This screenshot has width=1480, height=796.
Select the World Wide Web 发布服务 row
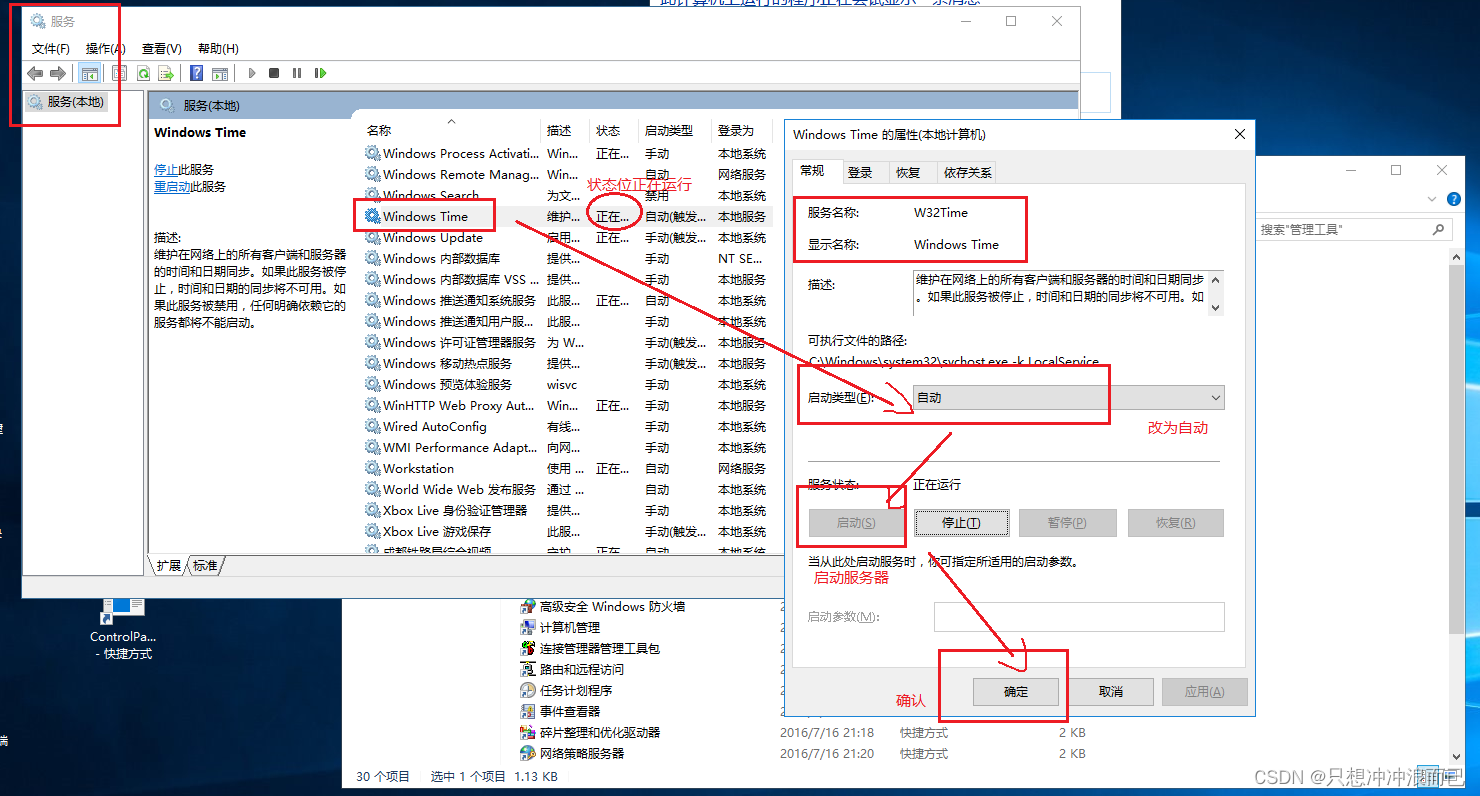click(568, 490)
